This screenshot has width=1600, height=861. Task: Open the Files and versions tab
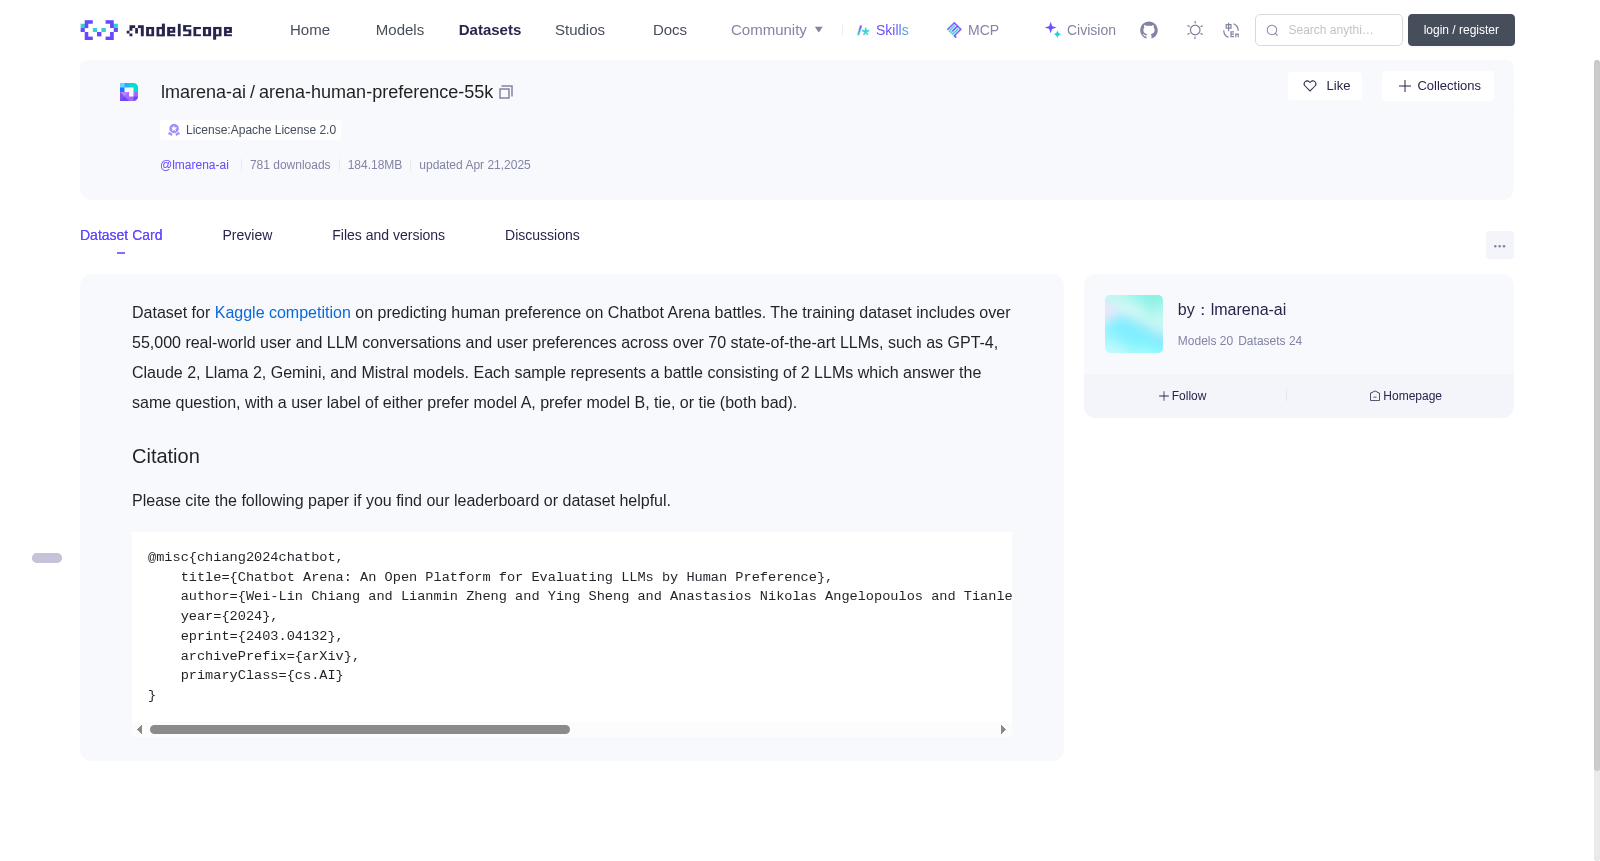point(388,235)
